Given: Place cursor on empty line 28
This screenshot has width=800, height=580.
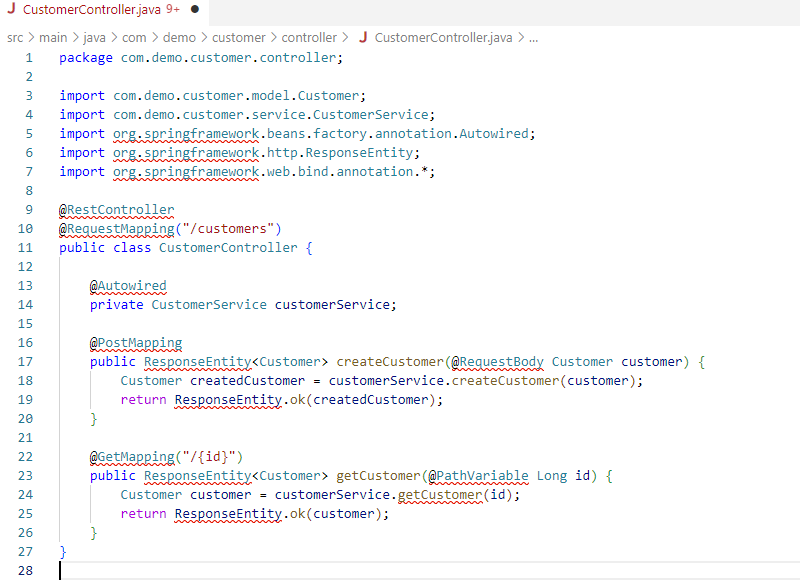Looking at the screenshot, I should (429, 571).
